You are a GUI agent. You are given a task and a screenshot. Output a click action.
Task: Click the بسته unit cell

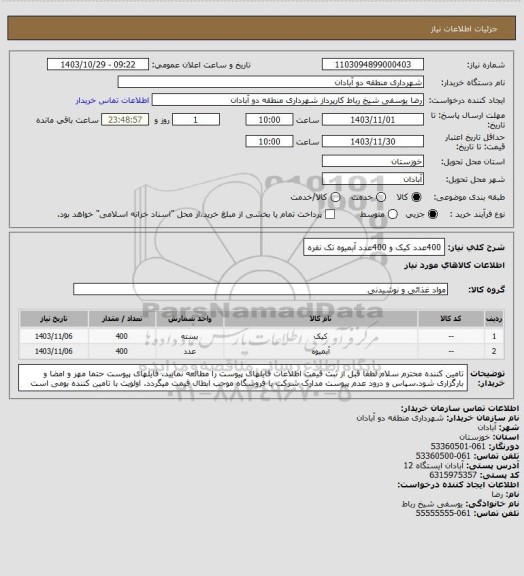(190, 336)
